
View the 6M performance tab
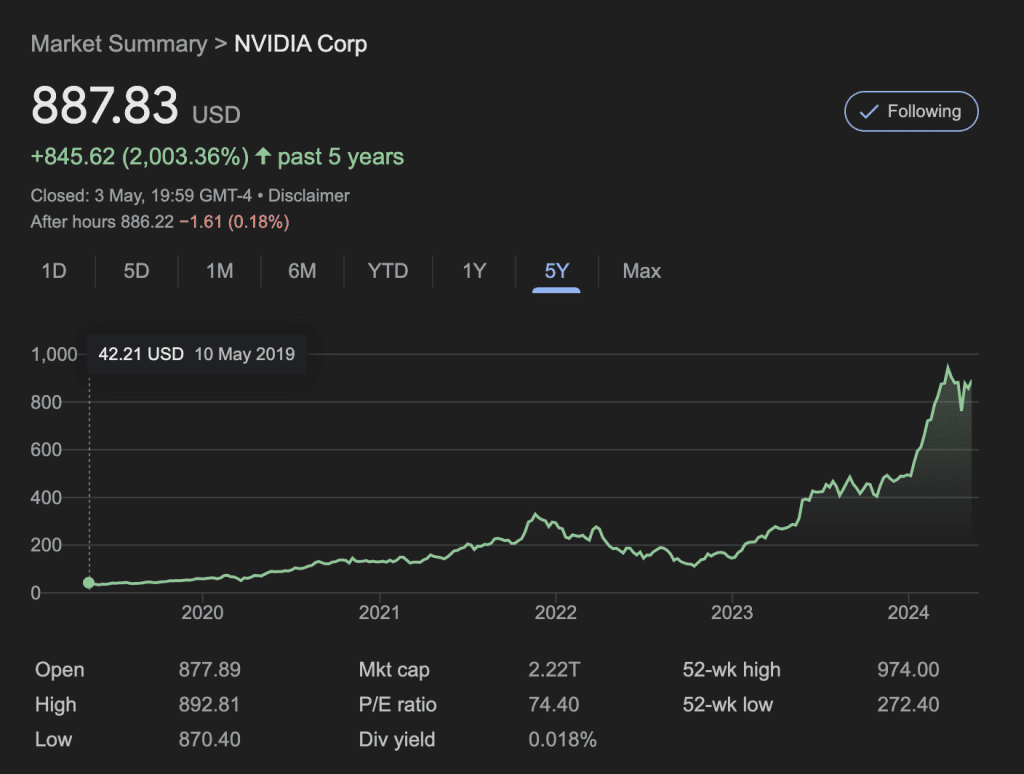tap(302, 271)
